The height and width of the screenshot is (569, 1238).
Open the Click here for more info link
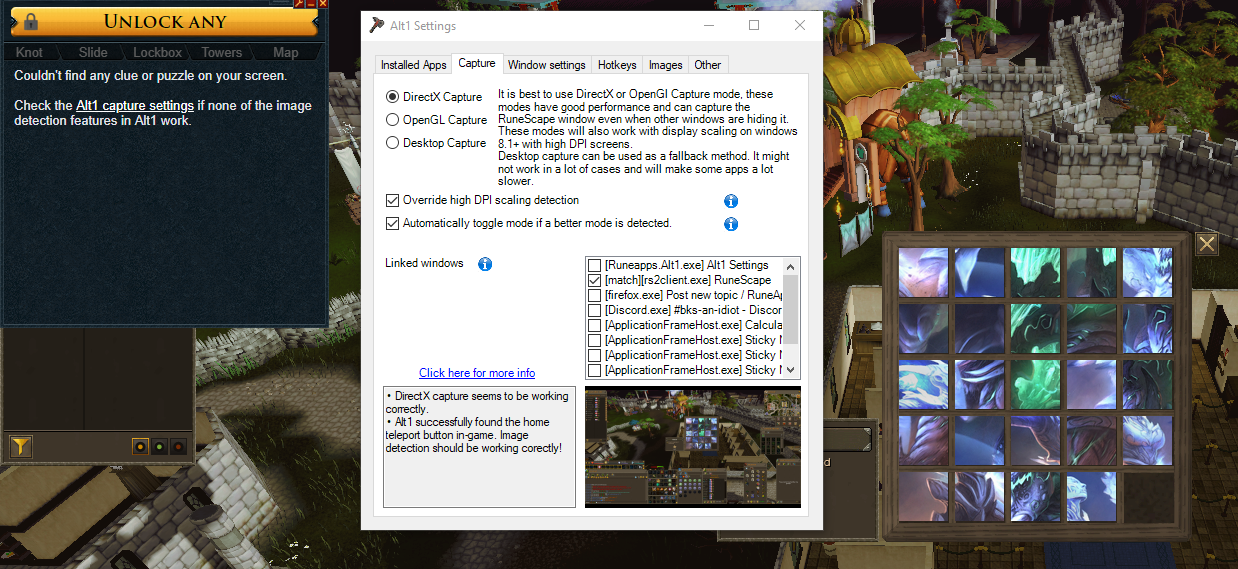coord(477,373)
